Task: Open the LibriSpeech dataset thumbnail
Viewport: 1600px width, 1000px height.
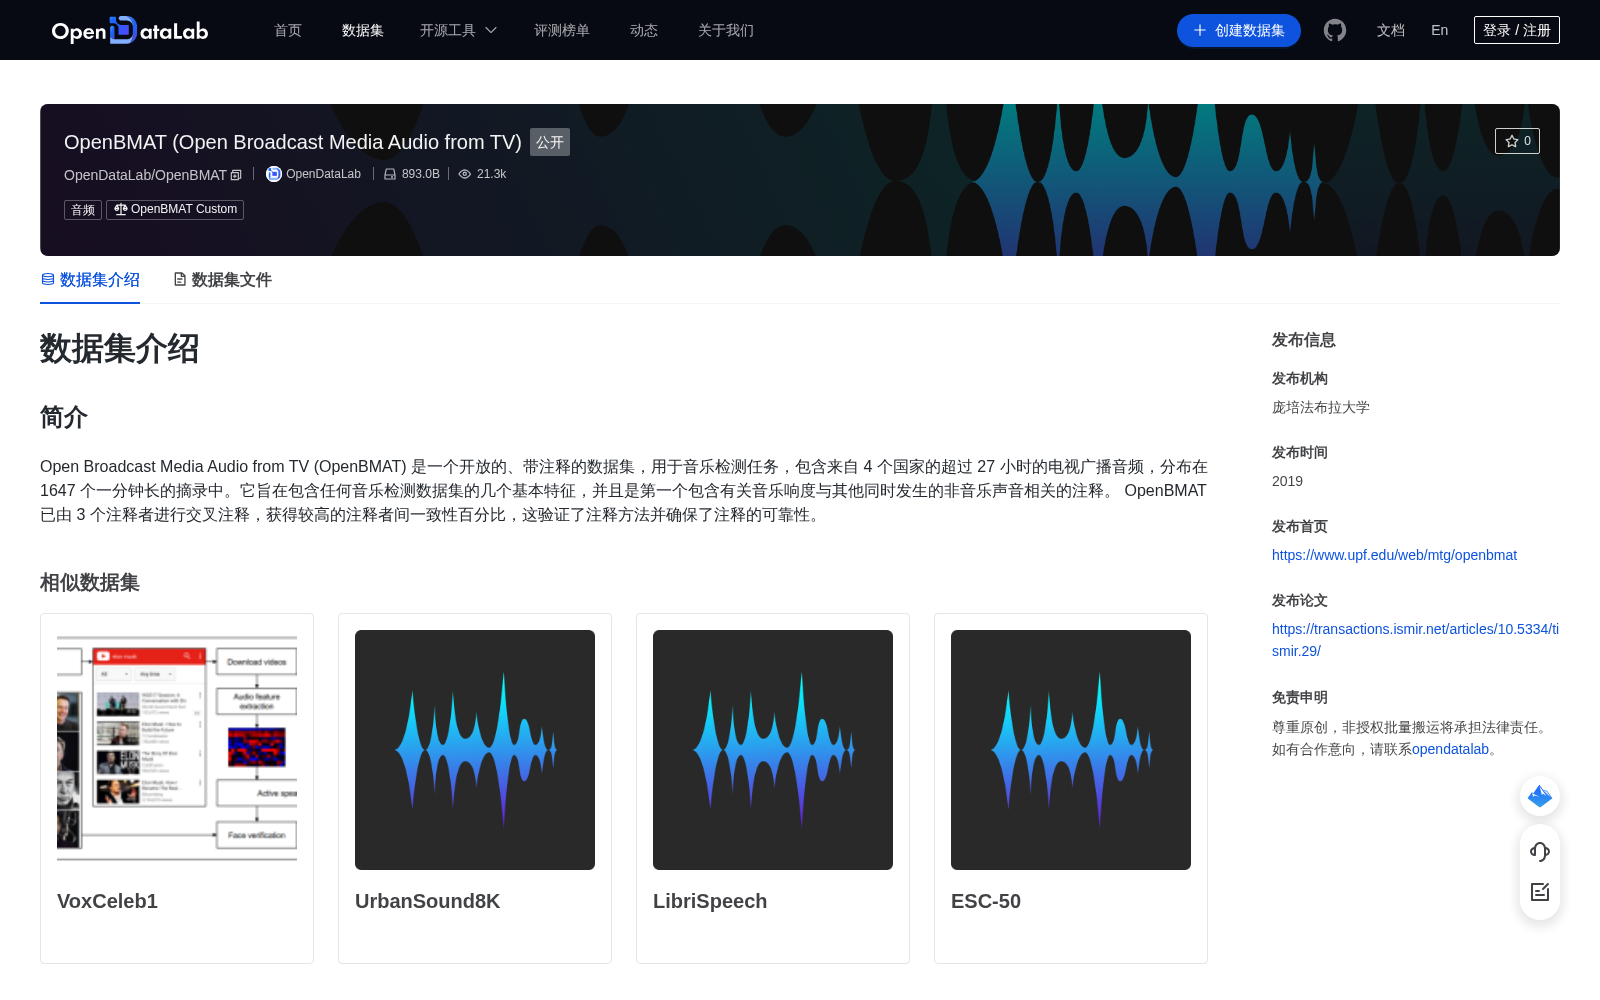Action: click(773, 750)
